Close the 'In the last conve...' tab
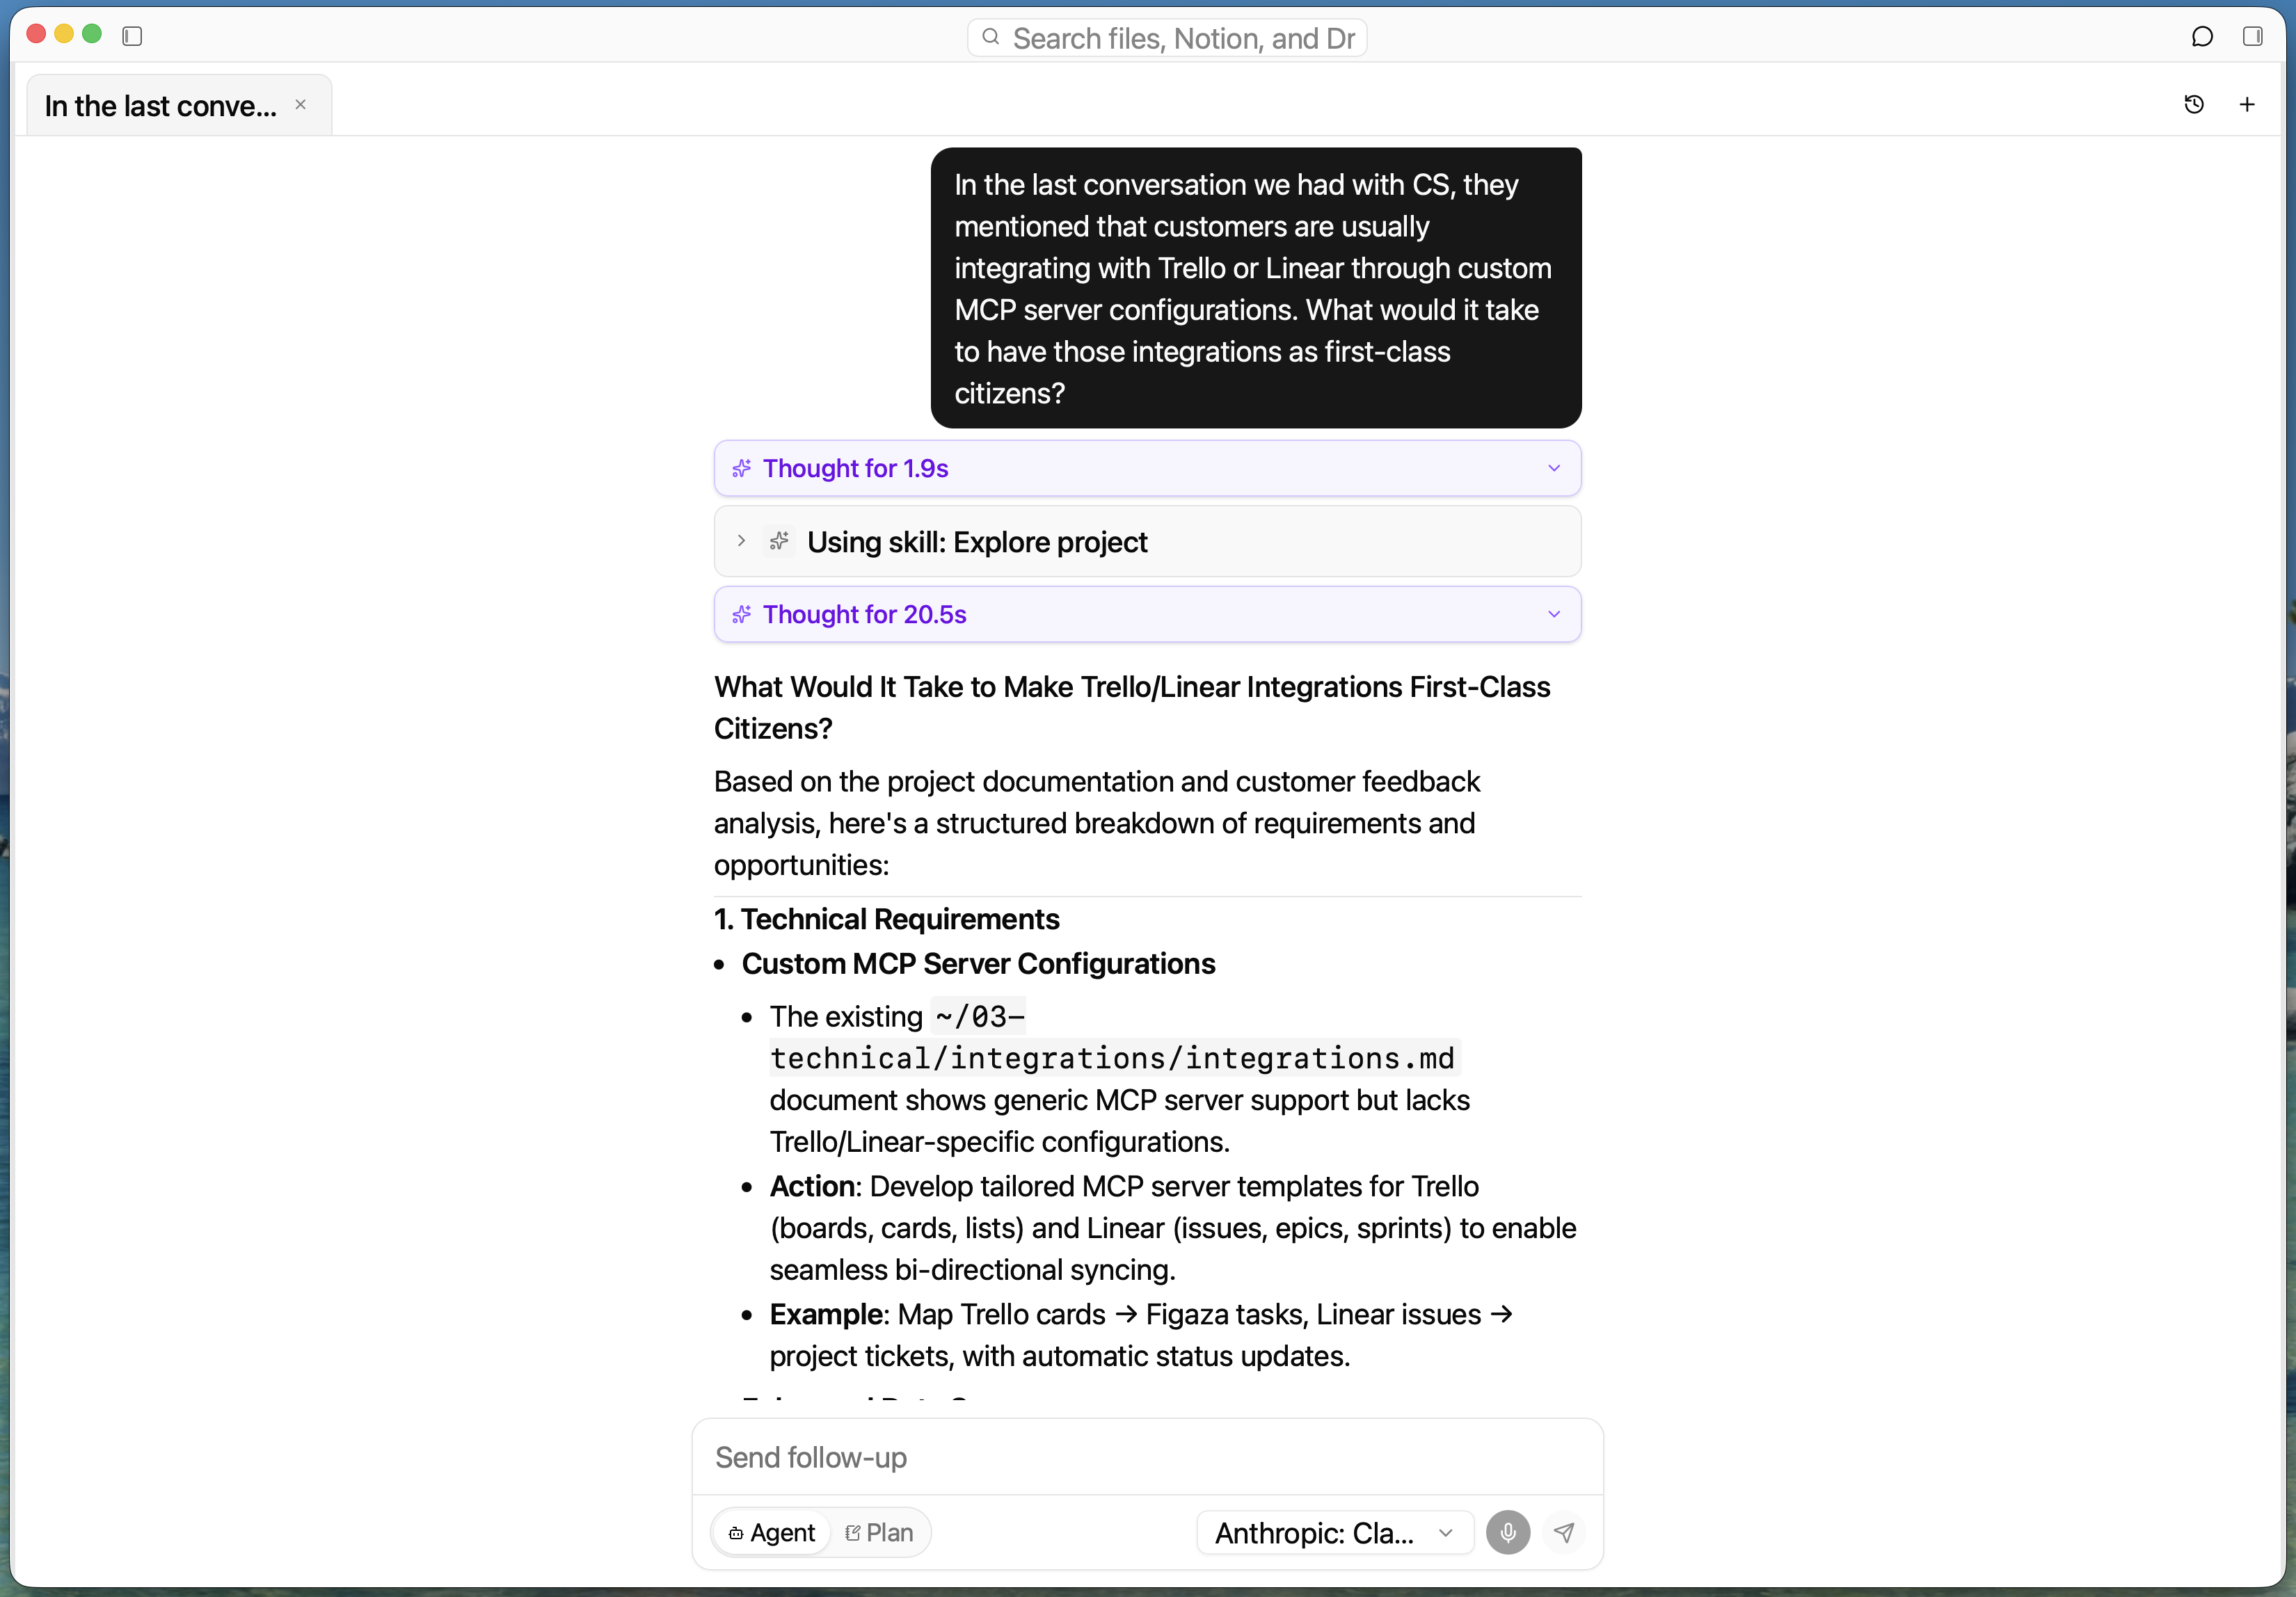 point(300,104)
